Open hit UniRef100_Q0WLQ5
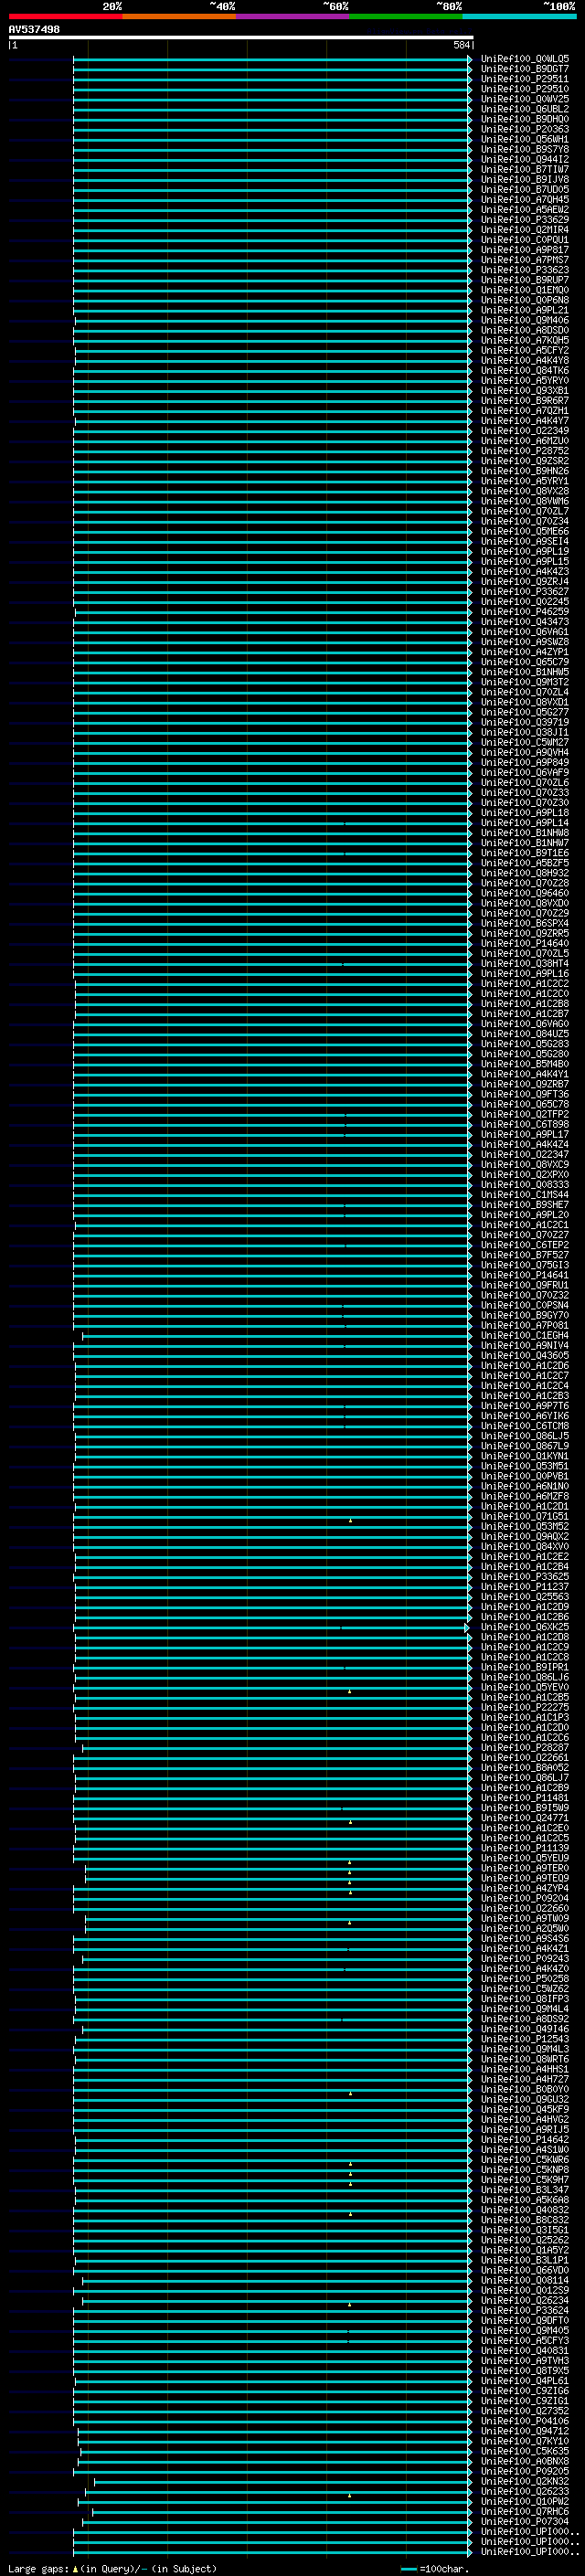Image resolution: width=585 pixels, height=2576 pixels. 525,59
